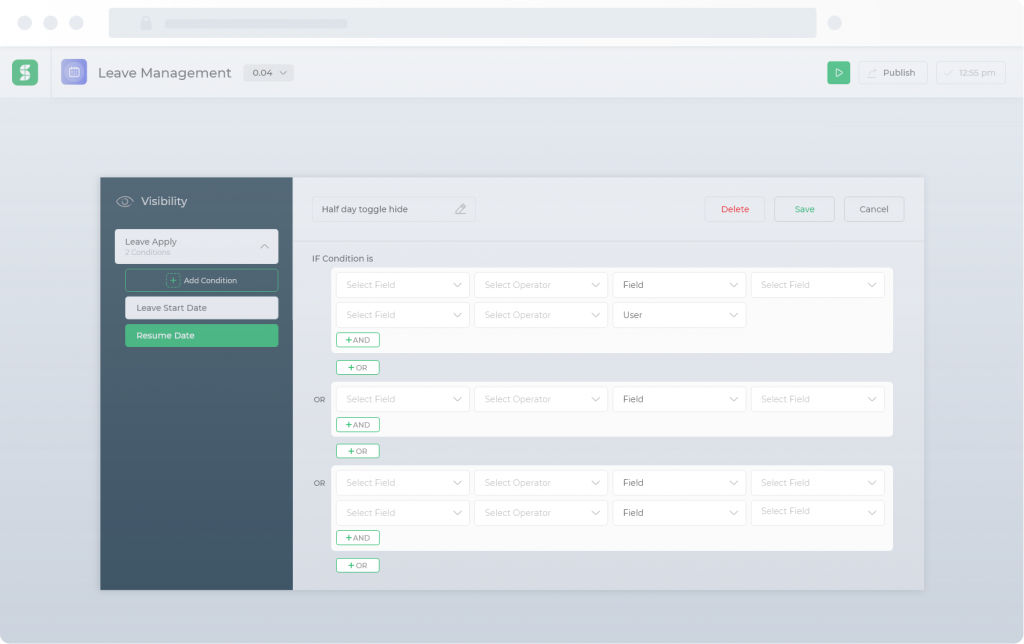Image resolution: width=1024 pixels, height=644 pixels.
Task: Add an AND clause to the first condition
Action: (357, 340)
